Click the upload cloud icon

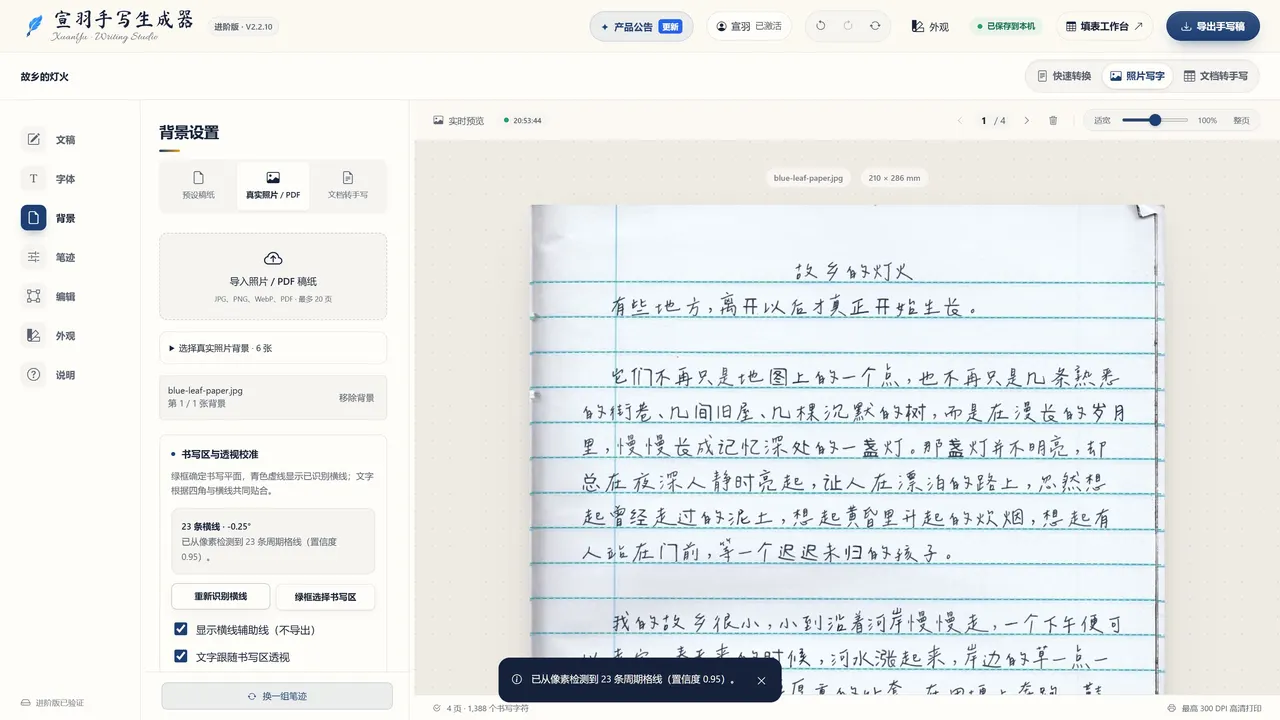click(273, 258)
